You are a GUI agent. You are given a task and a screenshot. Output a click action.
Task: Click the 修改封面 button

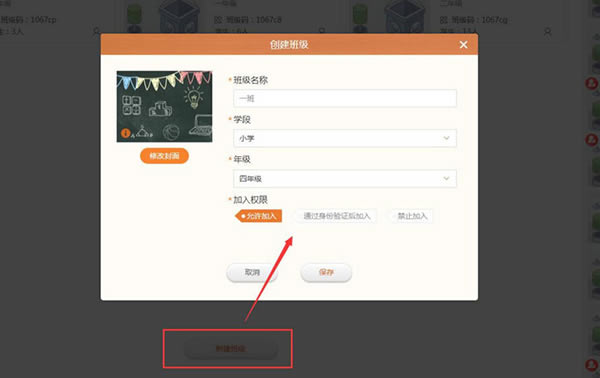pos(164,156)
